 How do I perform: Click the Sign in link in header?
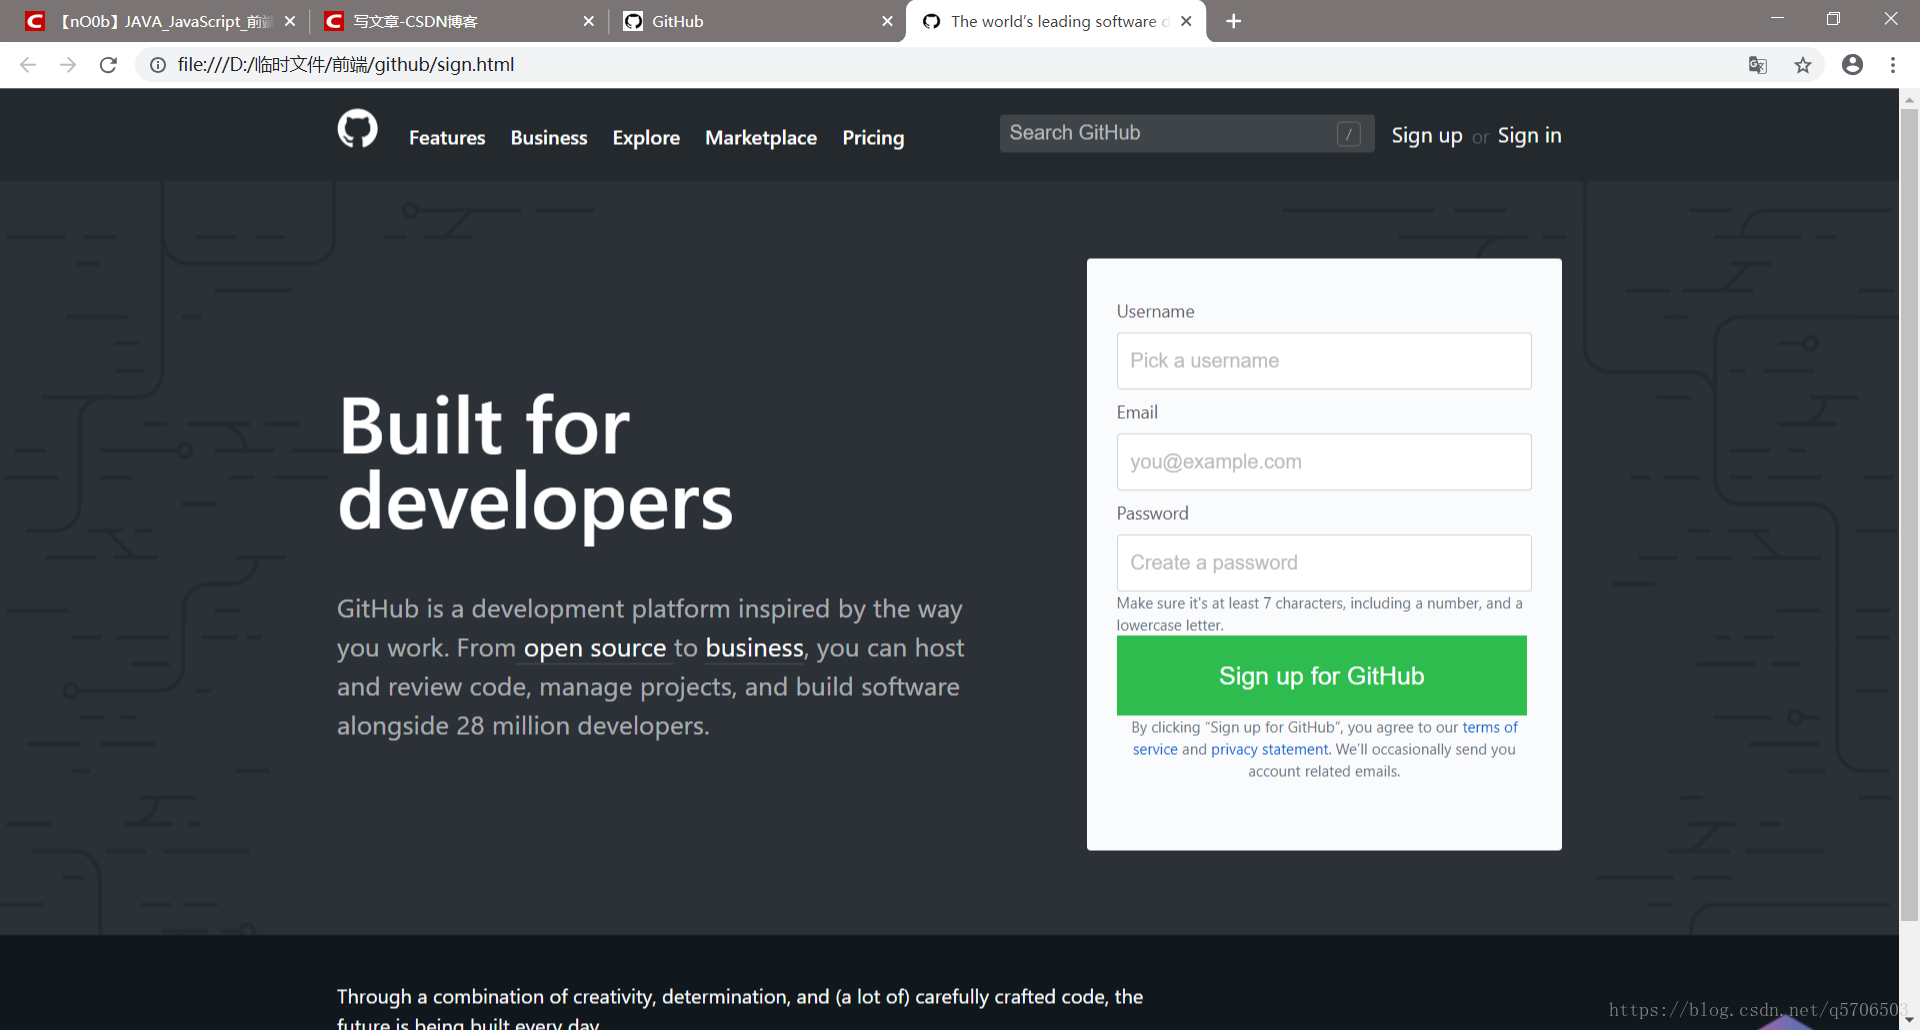tap(1529, 136)
